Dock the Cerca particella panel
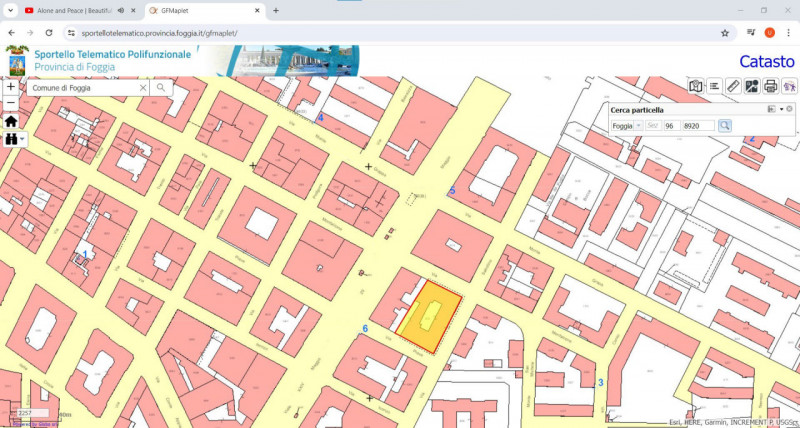The height and width of the screenshot is (428, 800). coord(771,109)
